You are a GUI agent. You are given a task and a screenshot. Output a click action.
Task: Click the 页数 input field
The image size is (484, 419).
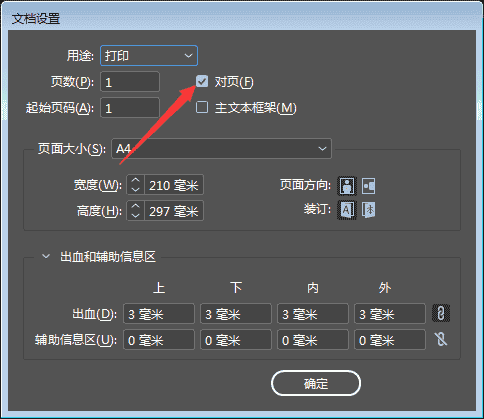130,82
